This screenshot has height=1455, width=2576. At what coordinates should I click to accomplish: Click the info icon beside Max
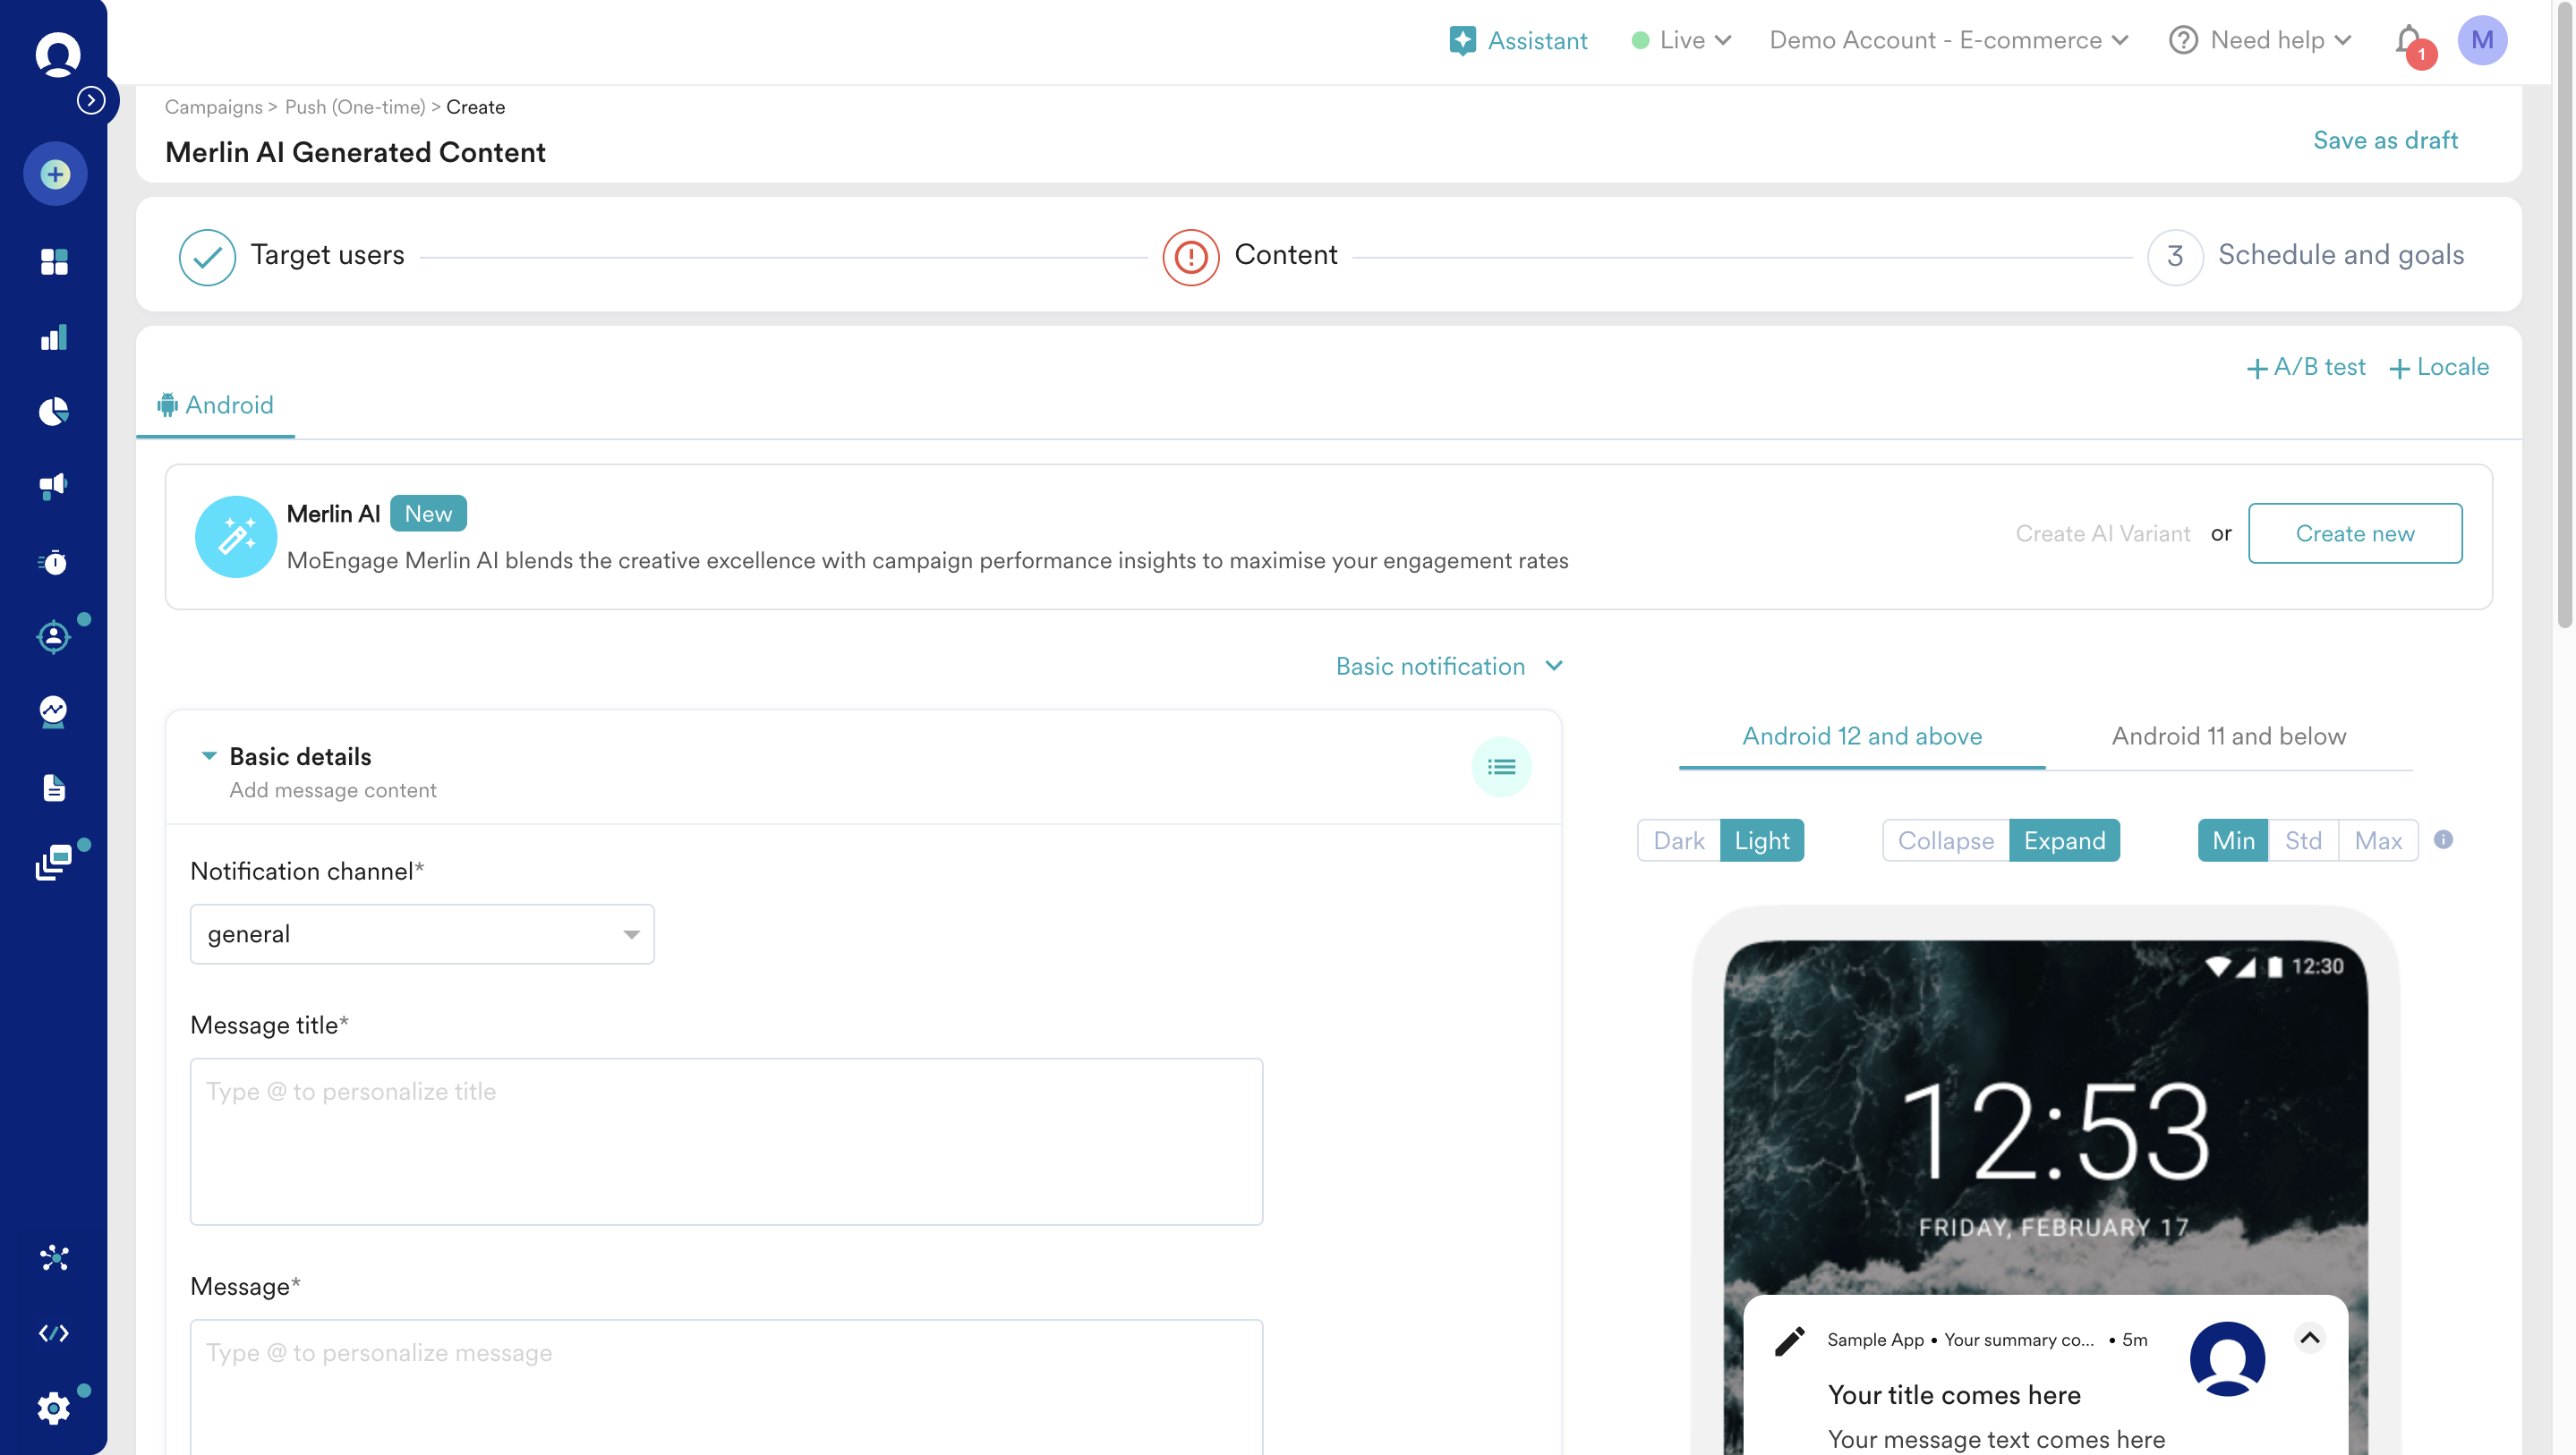(2443, 840)
